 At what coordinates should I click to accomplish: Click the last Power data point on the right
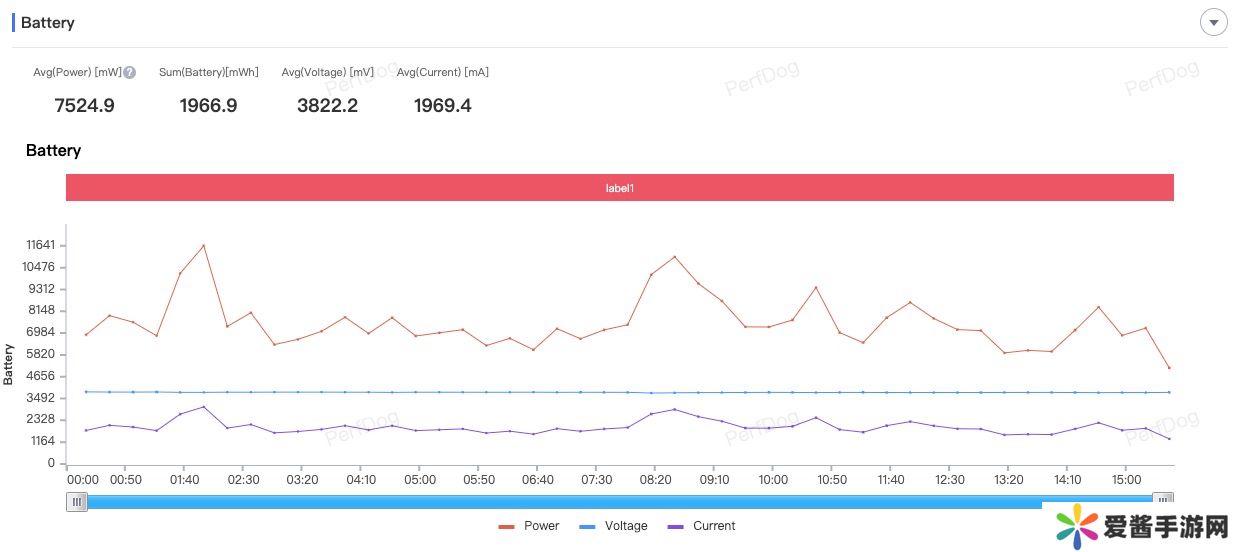[x=1169, y=368]
